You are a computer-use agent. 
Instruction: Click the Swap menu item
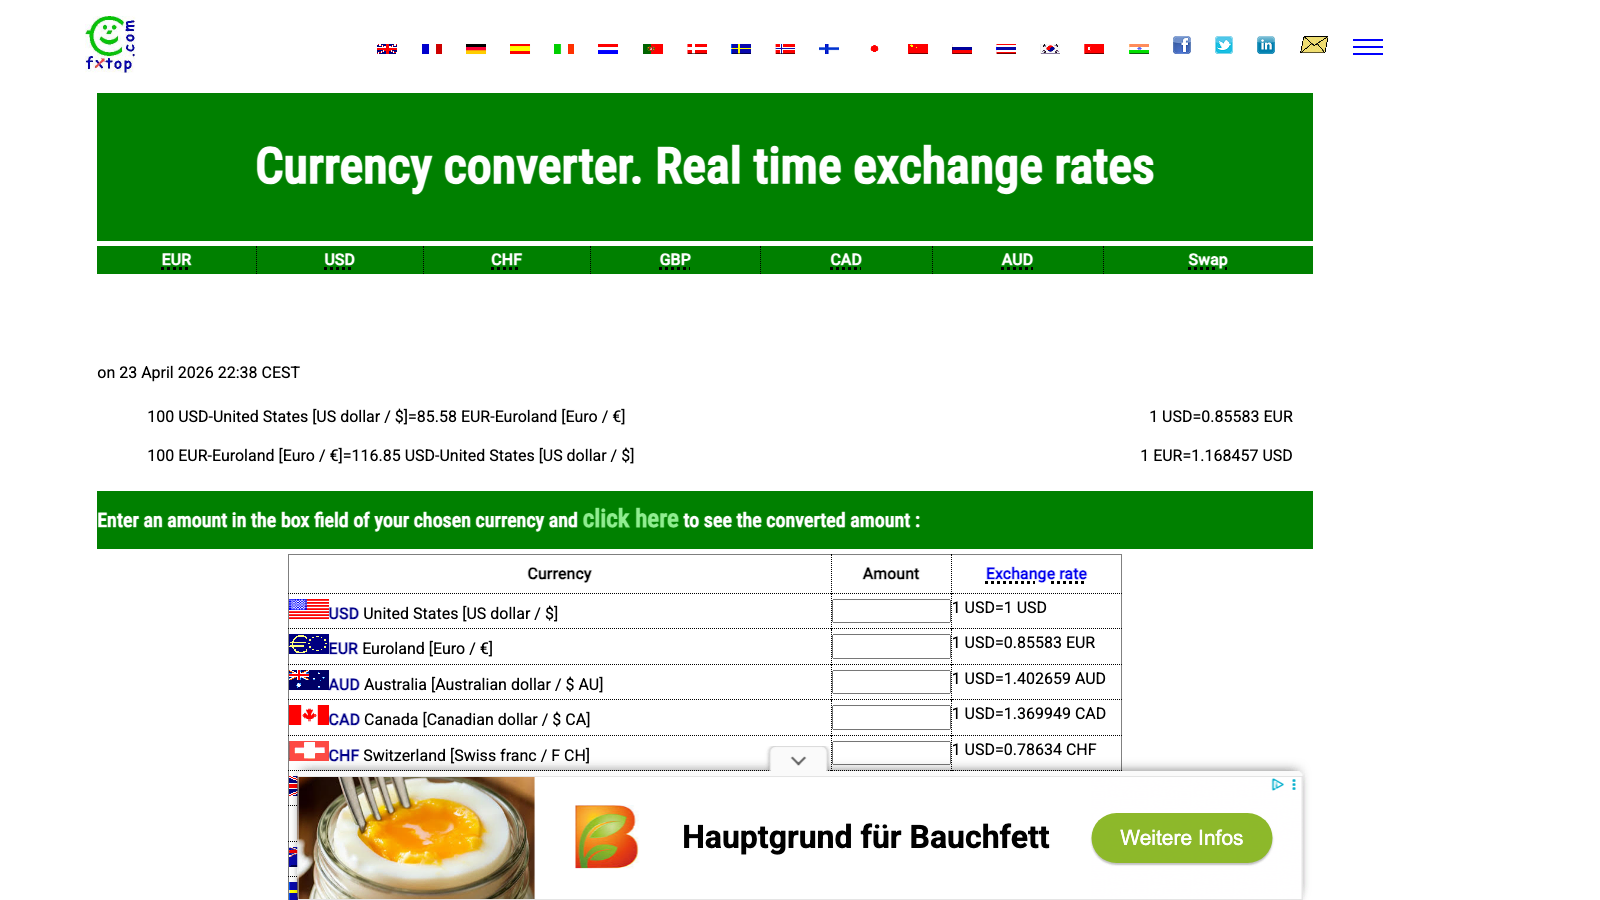(1208, 259)
